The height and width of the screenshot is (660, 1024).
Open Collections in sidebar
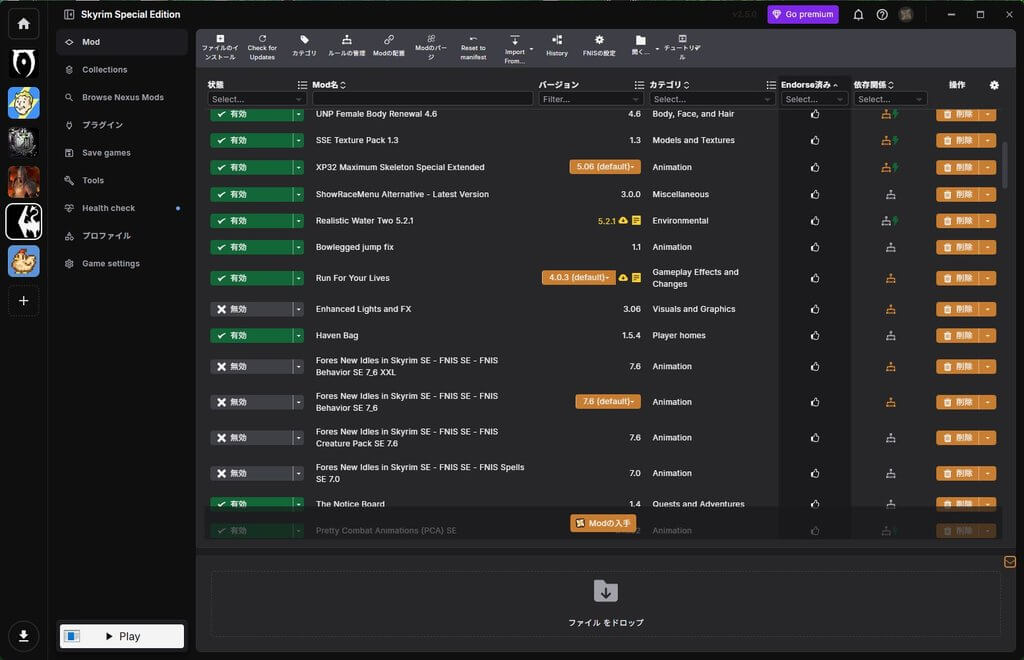[x=121, y=70]
